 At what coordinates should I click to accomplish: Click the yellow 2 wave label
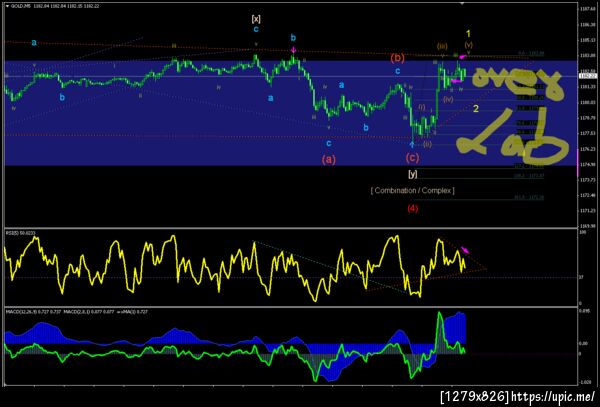[x=476, y=109]
